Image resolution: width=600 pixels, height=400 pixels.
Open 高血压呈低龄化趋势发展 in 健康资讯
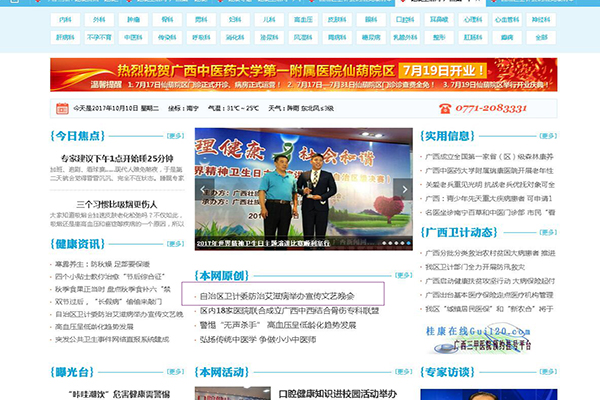click(x=94, y=327)
